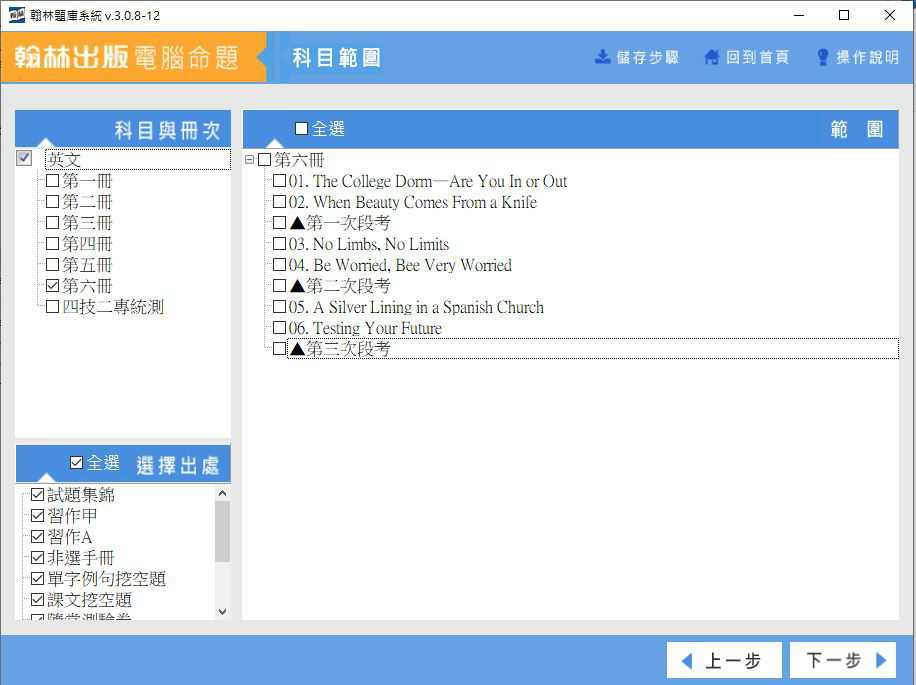The width and height of the screenshot is (916, 685).
Task: Check the 第五冊 volume checkbox
Action: (x=52, y=265)
